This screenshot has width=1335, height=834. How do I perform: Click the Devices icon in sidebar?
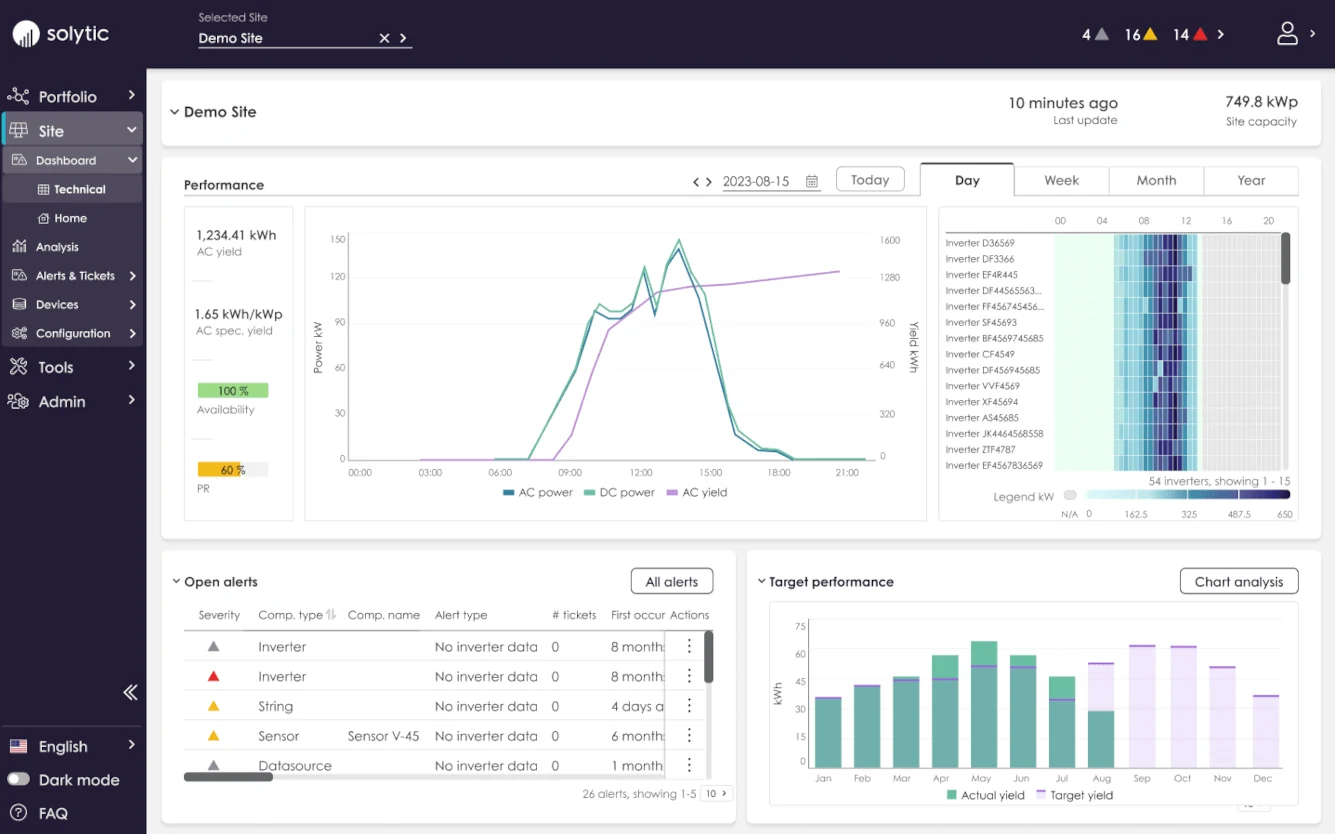point(18,304)
